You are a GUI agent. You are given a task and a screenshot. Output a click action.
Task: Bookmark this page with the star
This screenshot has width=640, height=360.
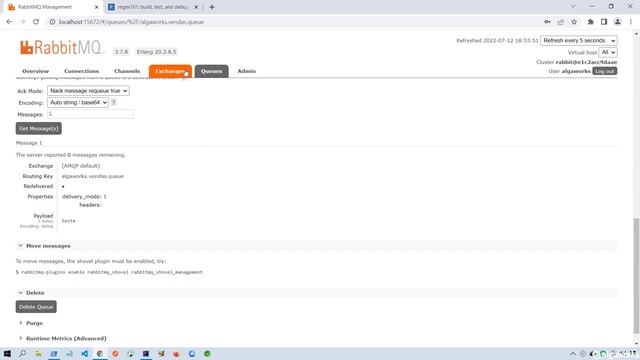pos(574,22)
